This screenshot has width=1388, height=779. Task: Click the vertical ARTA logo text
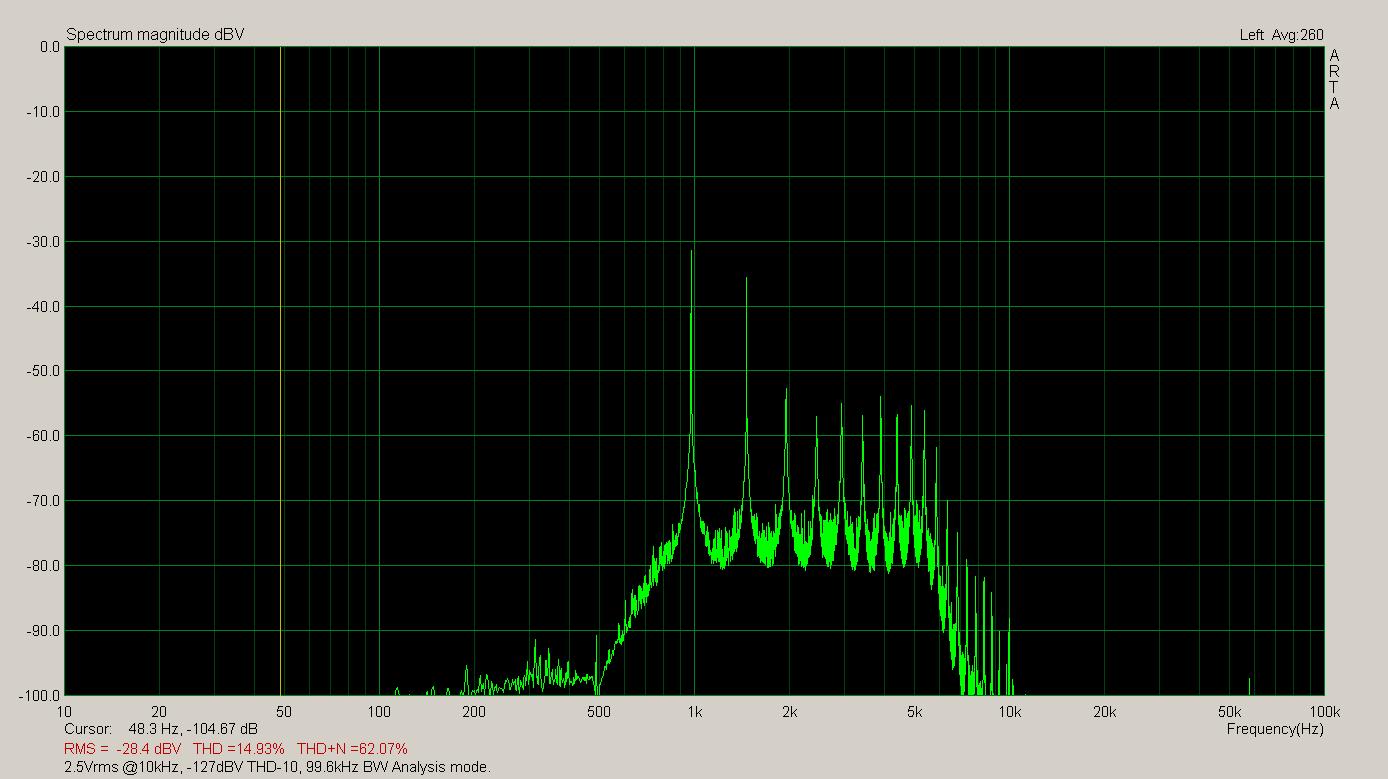click(1334, 79)
